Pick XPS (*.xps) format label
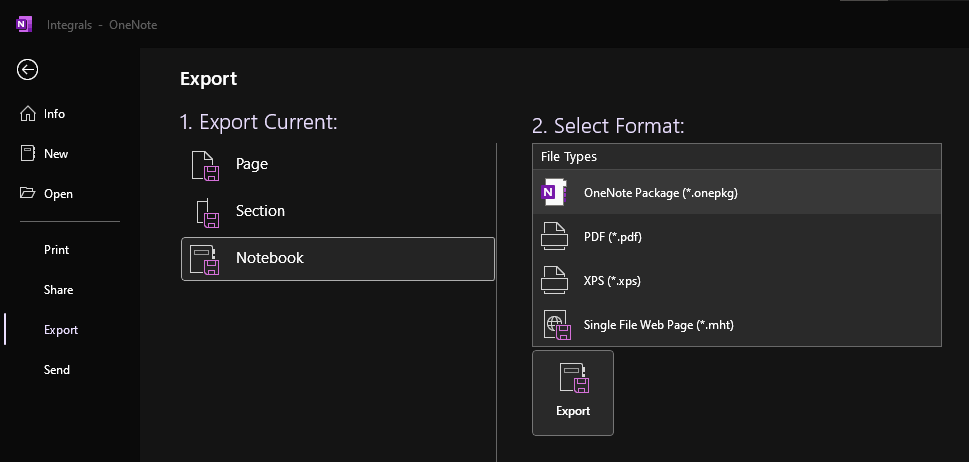The width and height of the screenshot is (969, 462). 612,281
